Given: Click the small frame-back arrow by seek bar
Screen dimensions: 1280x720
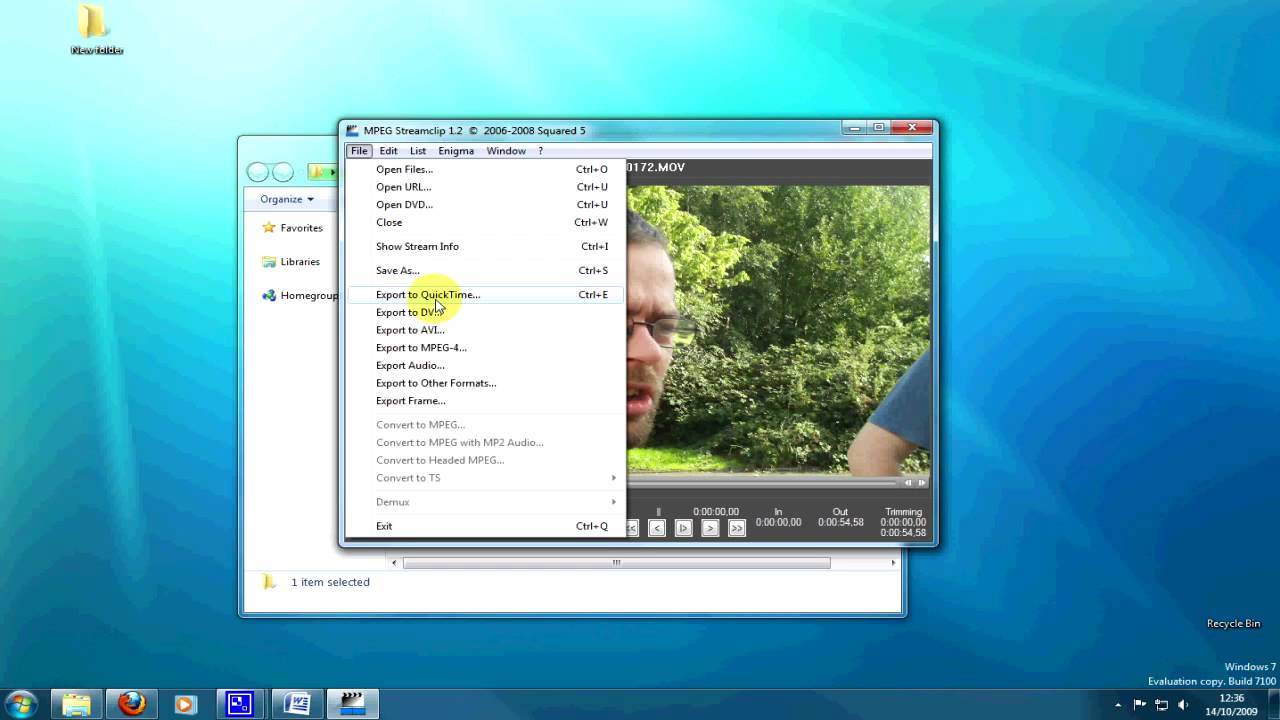Looking at the screenshot, I should pyautogui.click(x=908, y=482).
